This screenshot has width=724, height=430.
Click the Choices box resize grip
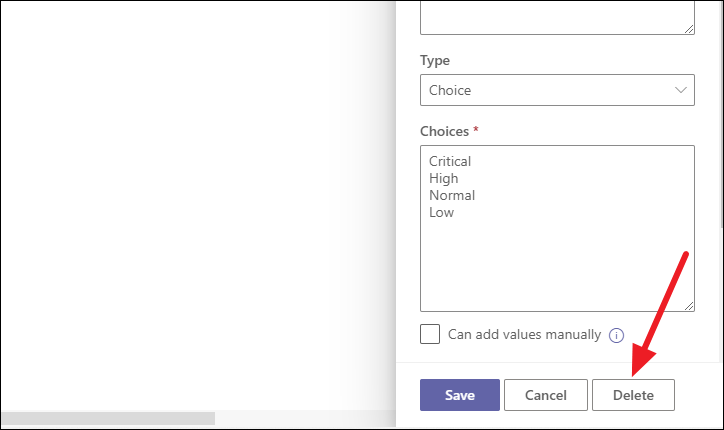pos(688,305)
